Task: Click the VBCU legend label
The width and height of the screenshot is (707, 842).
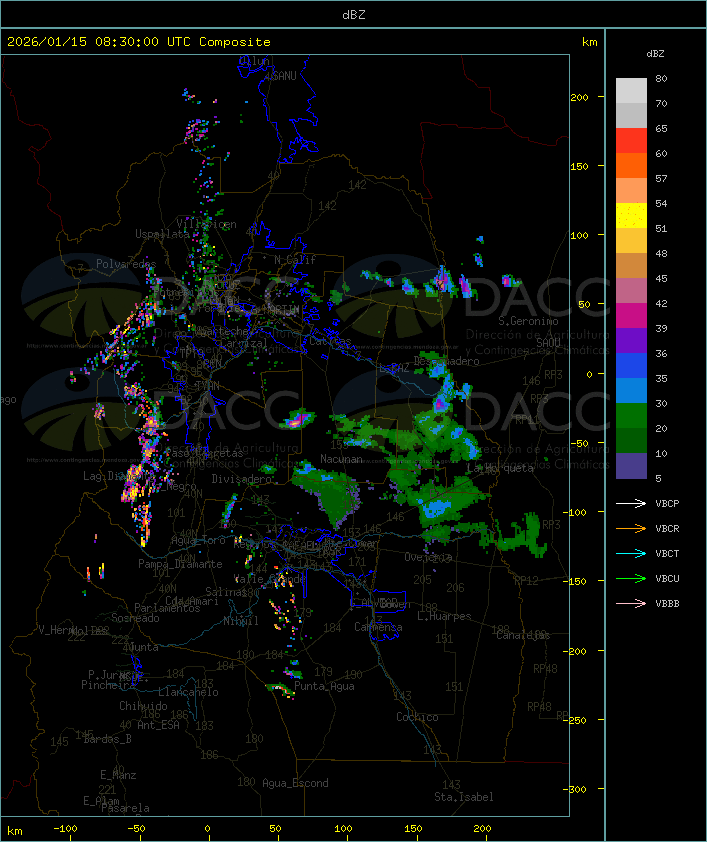Action: (667, 579)
